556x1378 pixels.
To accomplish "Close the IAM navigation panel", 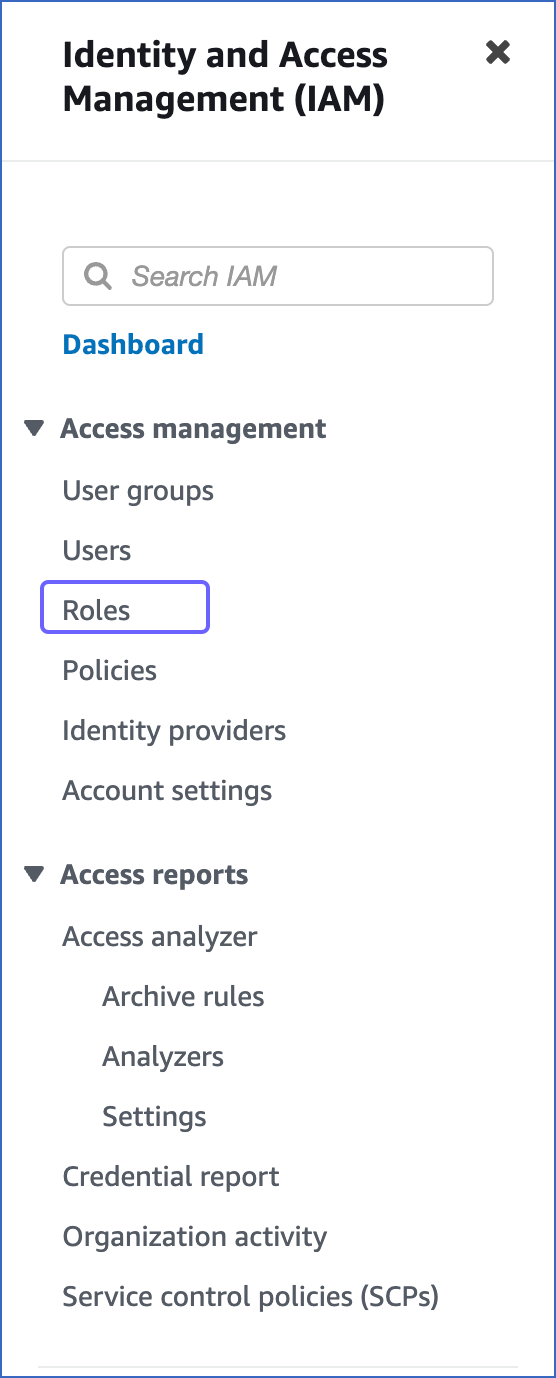I will [x=498, y=52].
